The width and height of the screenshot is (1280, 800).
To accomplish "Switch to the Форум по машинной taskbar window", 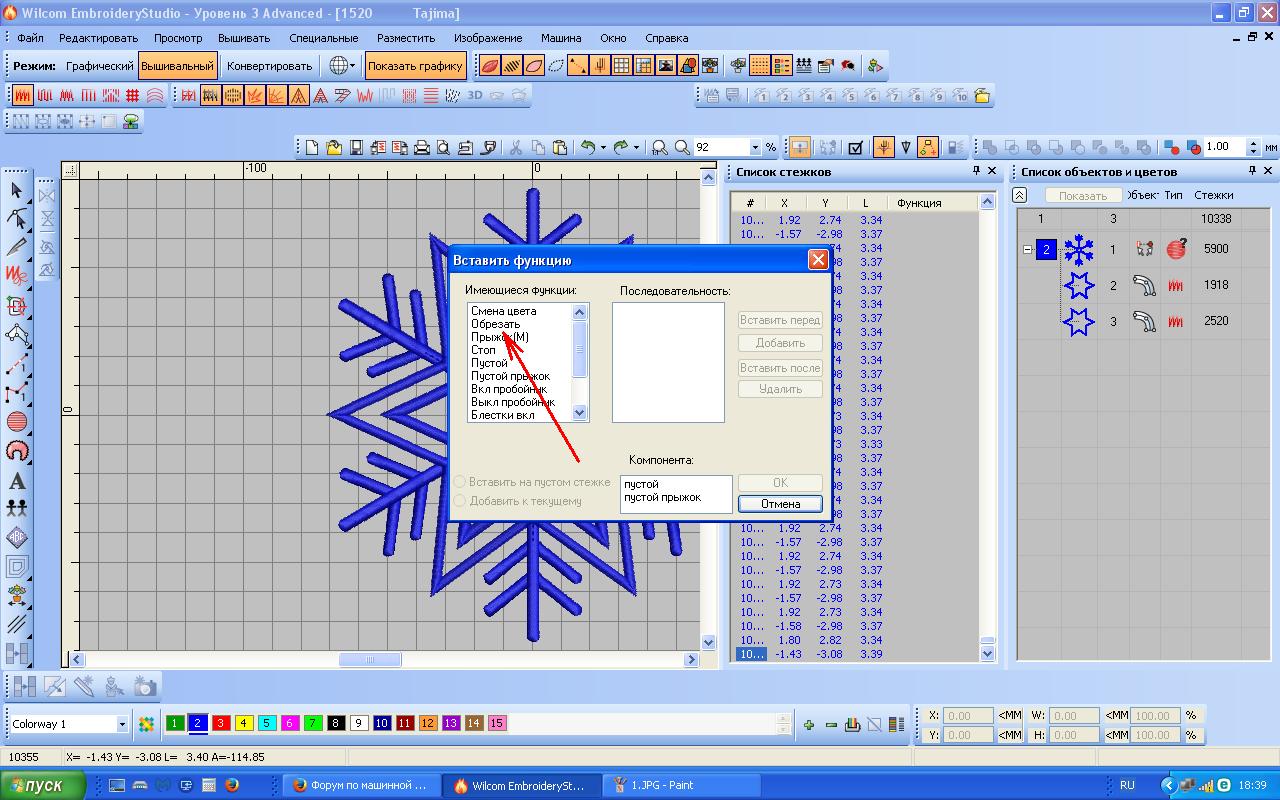I will pyautogui.click(x=360, y=785).
